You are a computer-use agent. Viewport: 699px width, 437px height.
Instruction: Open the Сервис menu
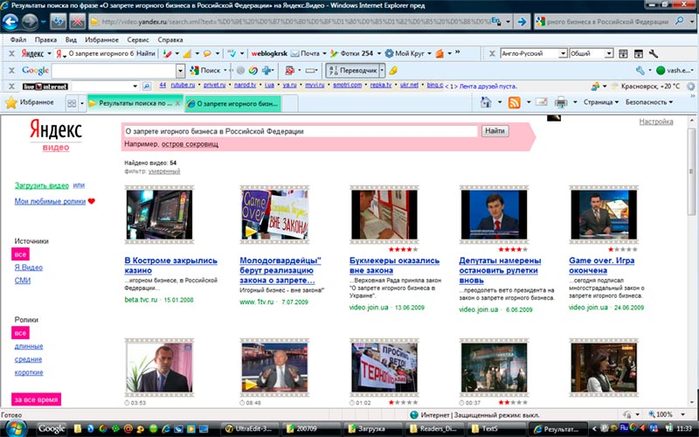tap(138, 40)
